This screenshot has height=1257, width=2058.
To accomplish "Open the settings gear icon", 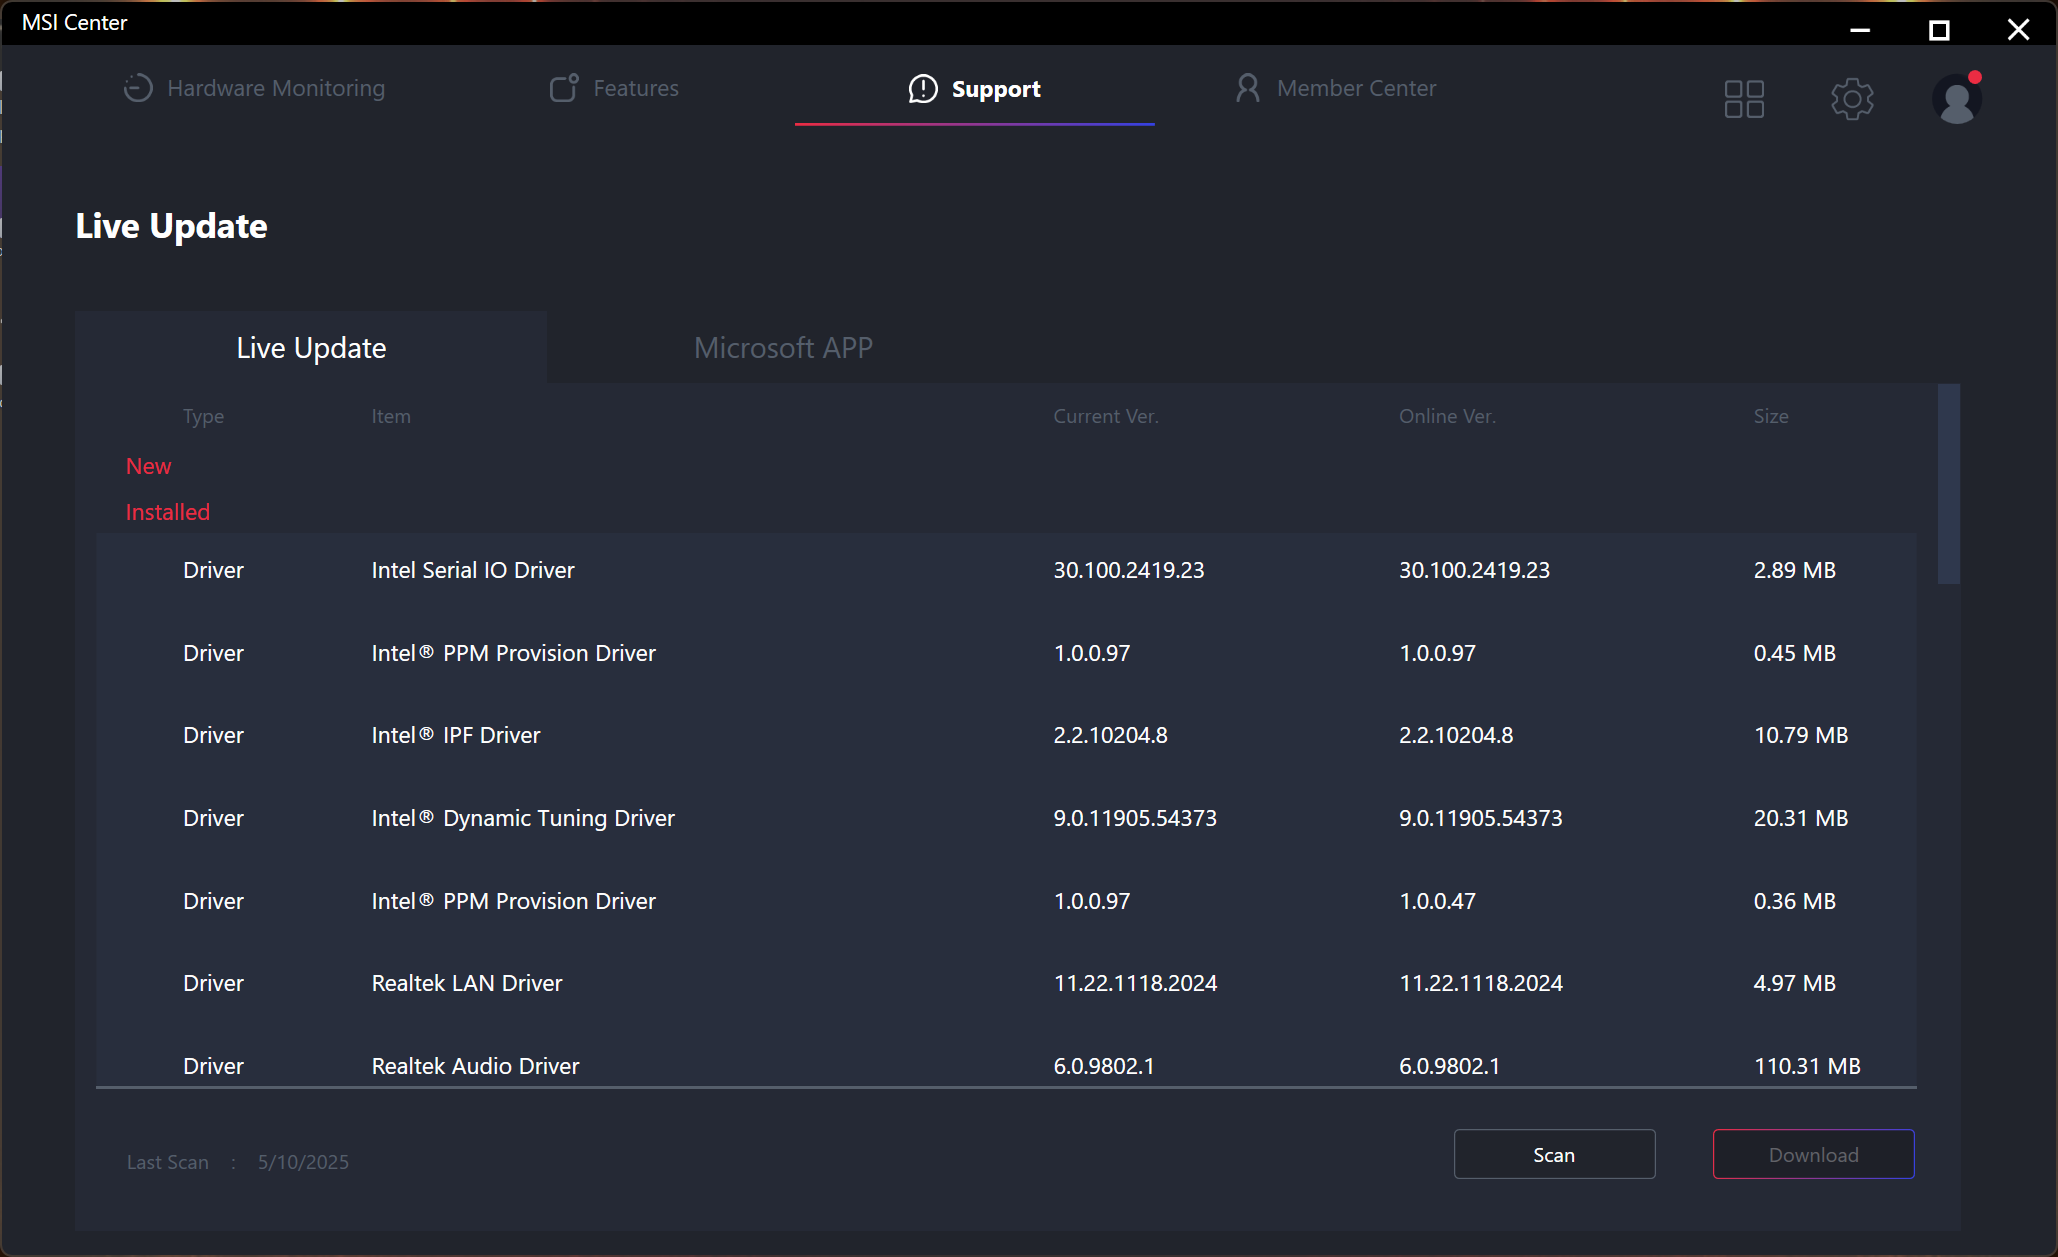I will (x=1852, y=99).
